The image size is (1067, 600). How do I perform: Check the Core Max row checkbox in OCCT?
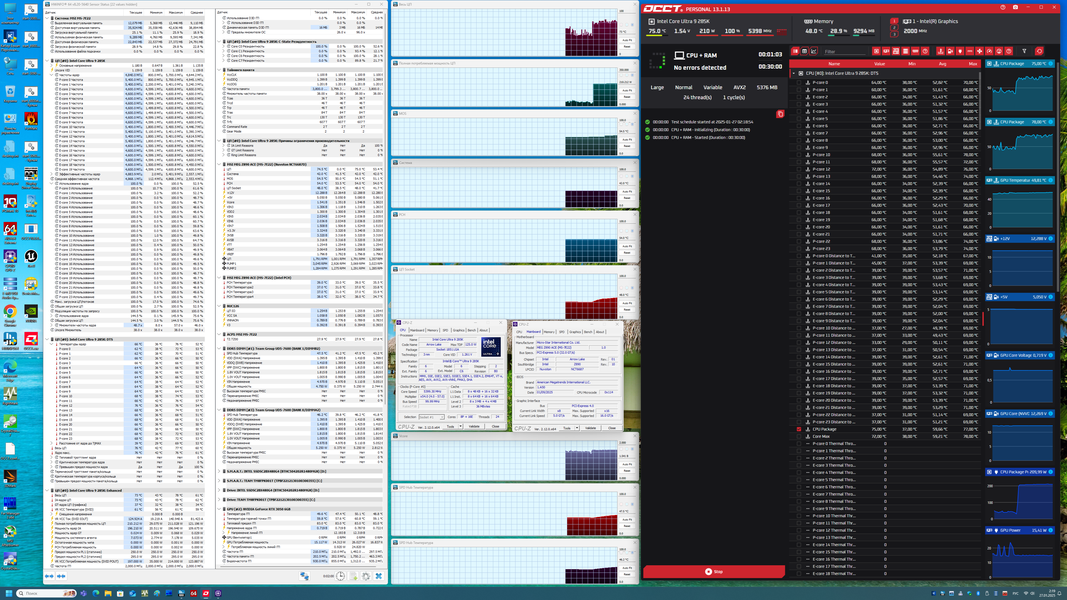coord(799,436)
